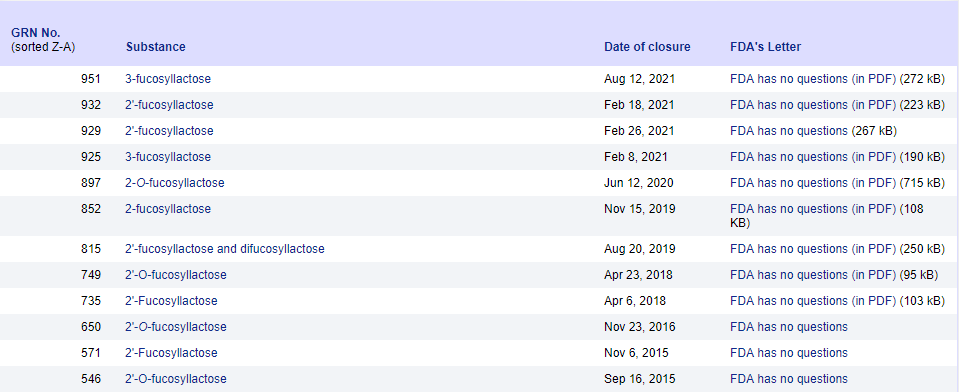Open 2'-O-fucosyllactose substance for GRN 546
This screenshot has height=392, width=959.
point(176,379)
